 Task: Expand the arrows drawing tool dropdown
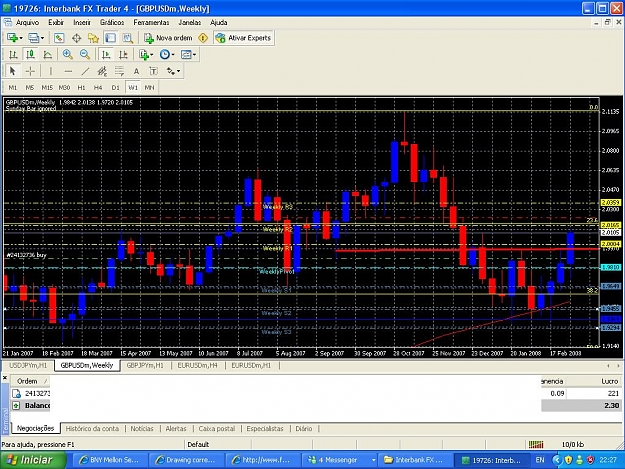coord(178,71)
